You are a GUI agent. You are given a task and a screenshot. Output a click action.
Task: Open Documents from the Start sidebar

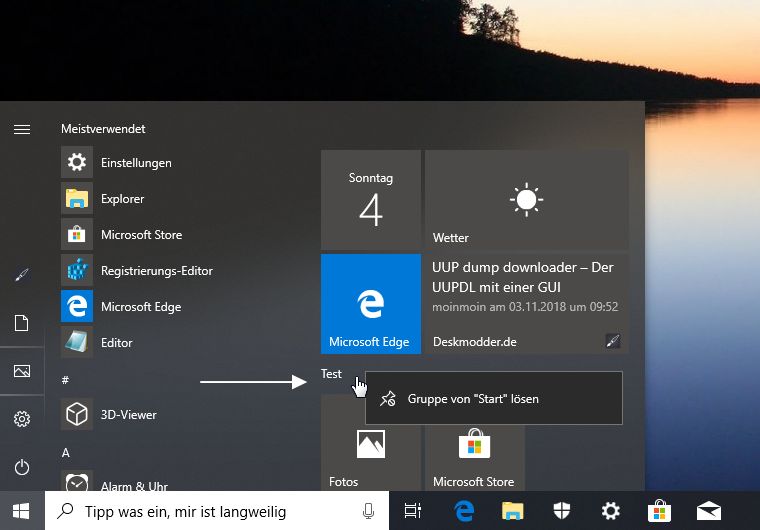22,323
